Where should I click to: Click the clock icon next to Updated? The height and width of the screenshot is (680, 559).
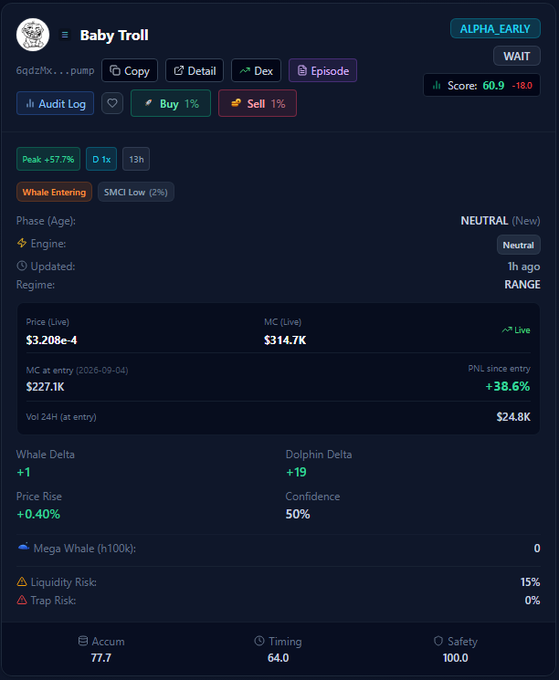(22, 266)
